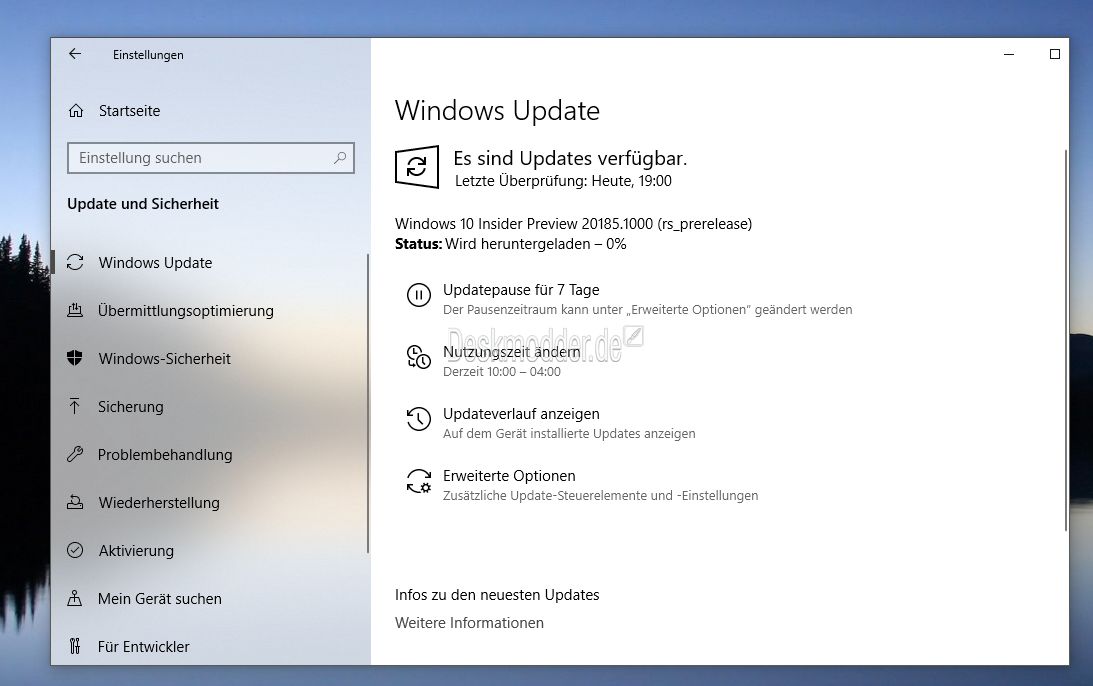Screen dimensions: 1093x686
Task: Click the clock icon for Nutzungszeit
Action: click(418, 357)
